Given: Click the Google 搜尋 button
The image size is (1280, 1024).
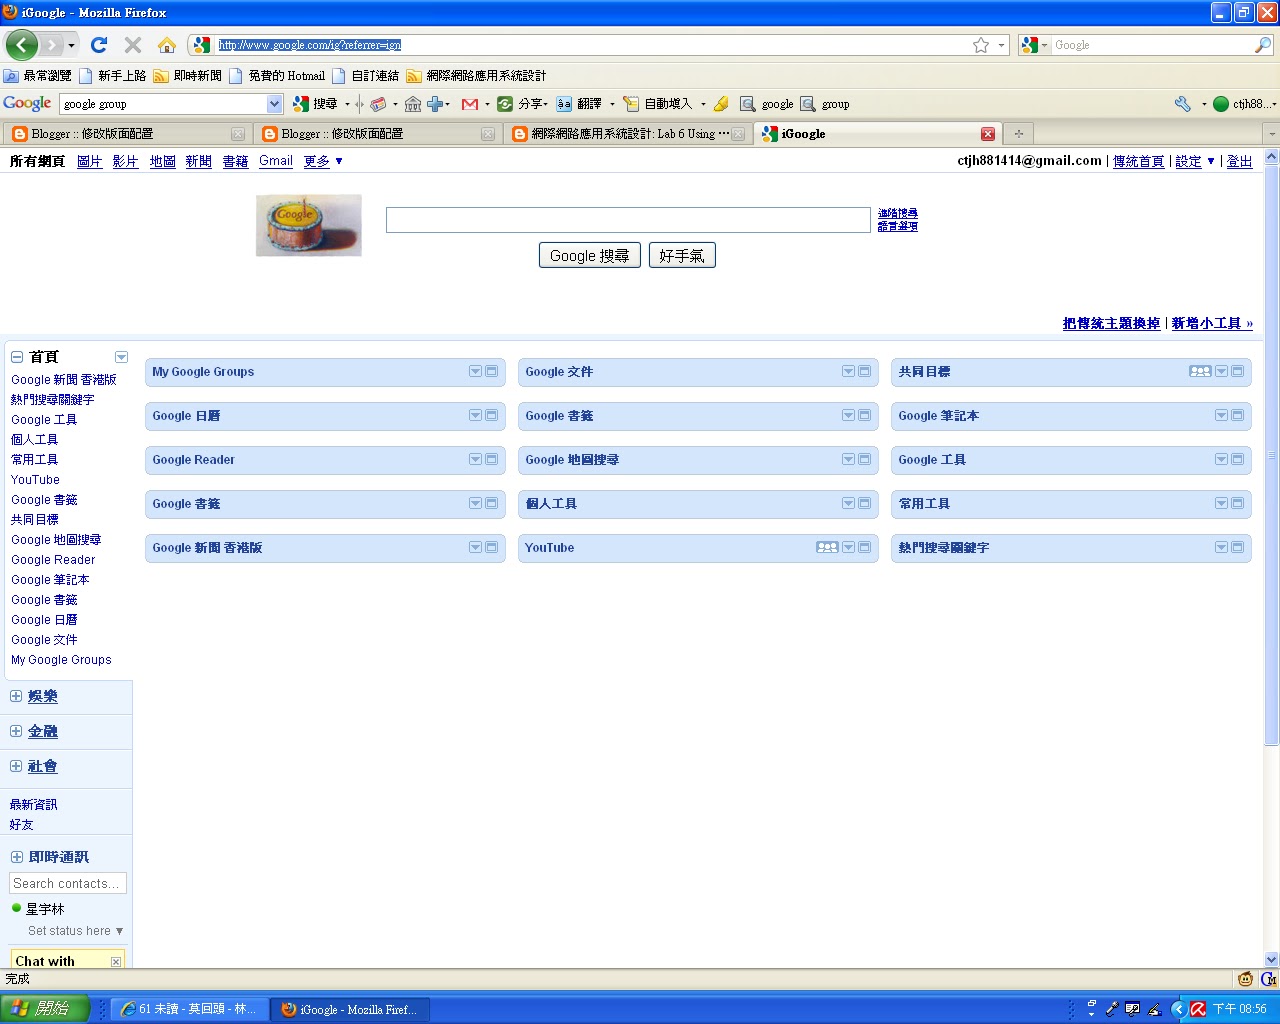Looking at the screenshot, I should [x=590, y=255].
